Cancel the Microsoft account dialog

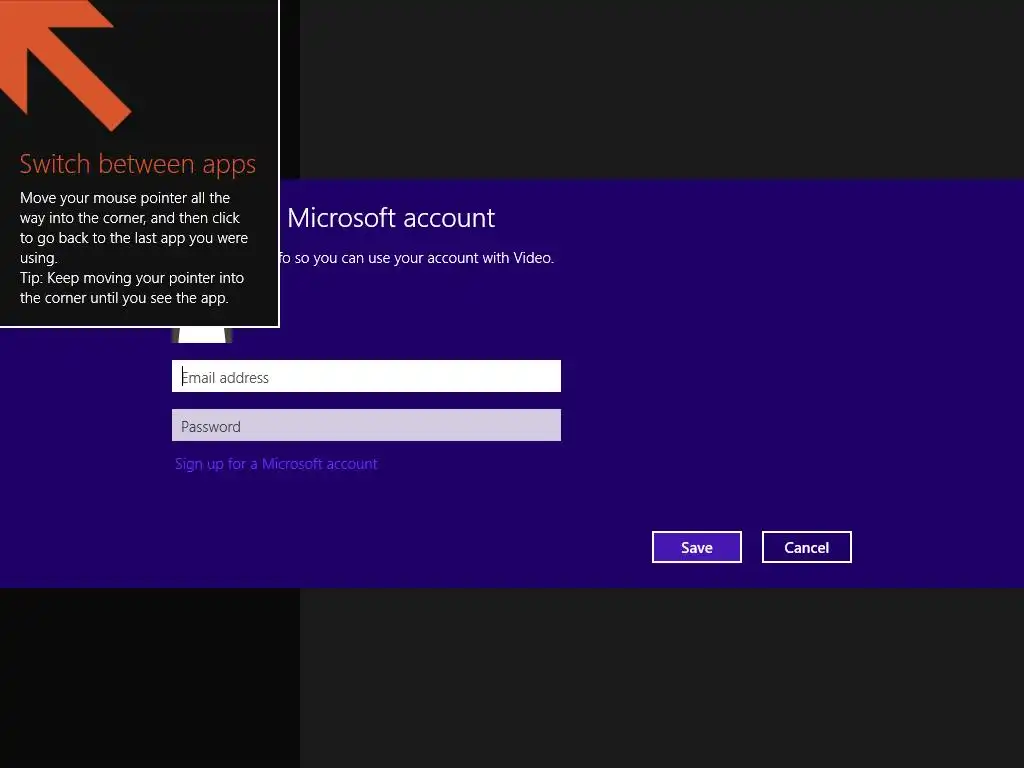[x=807, y=547]
